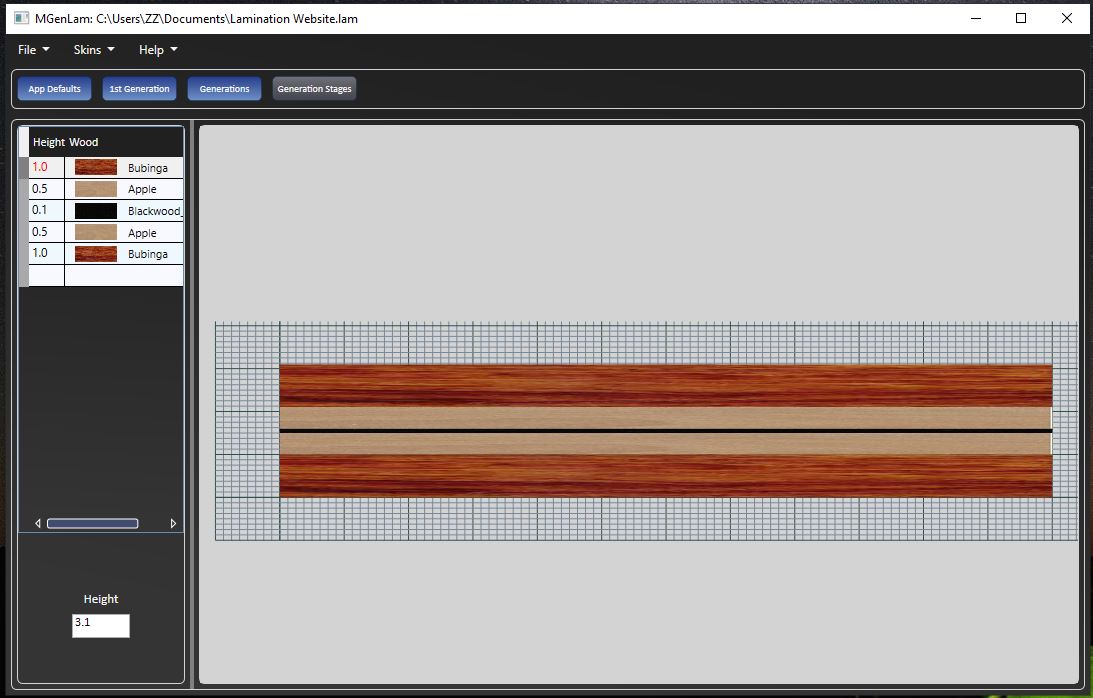The image size is (1093, 698).
Task: Click the empty new row in wood table
Action: point(105,276)
